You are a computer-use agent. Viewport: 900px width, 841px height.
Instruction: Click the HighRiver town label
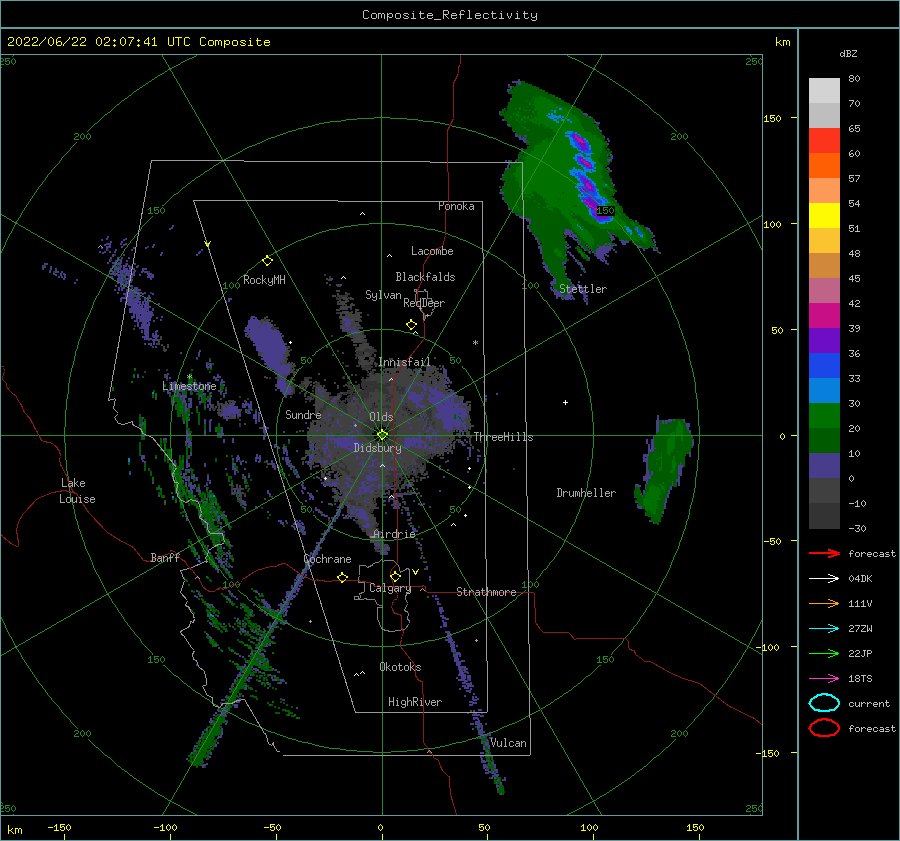click(415, 702)
